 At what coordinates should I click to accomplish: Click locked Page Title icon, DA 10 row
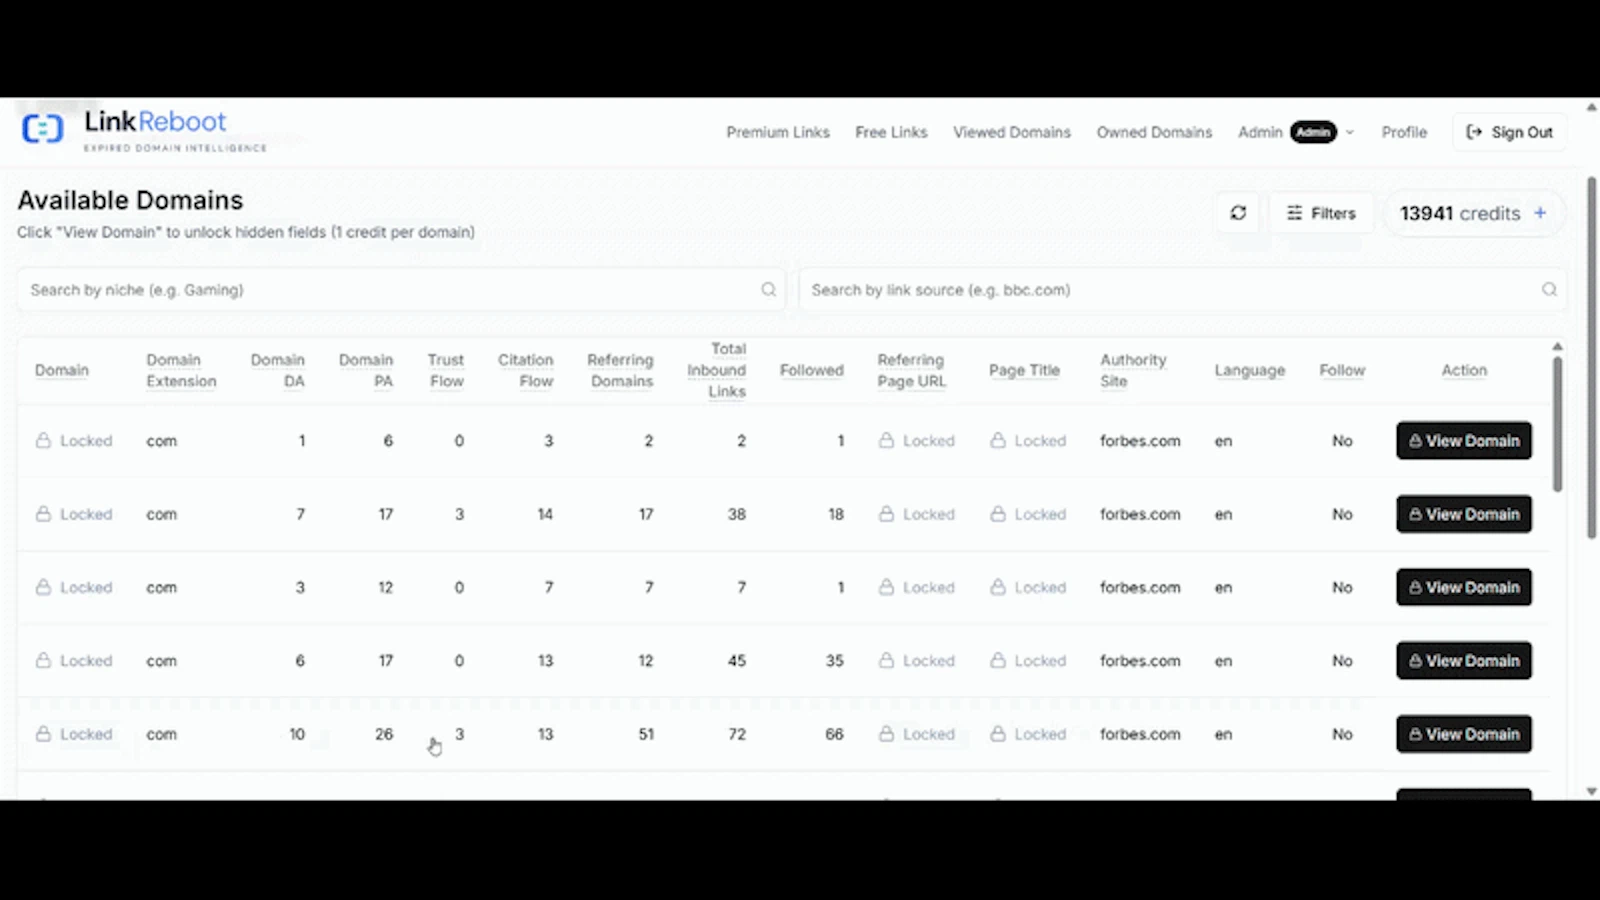pyautogui.click(x=998, y=734)
